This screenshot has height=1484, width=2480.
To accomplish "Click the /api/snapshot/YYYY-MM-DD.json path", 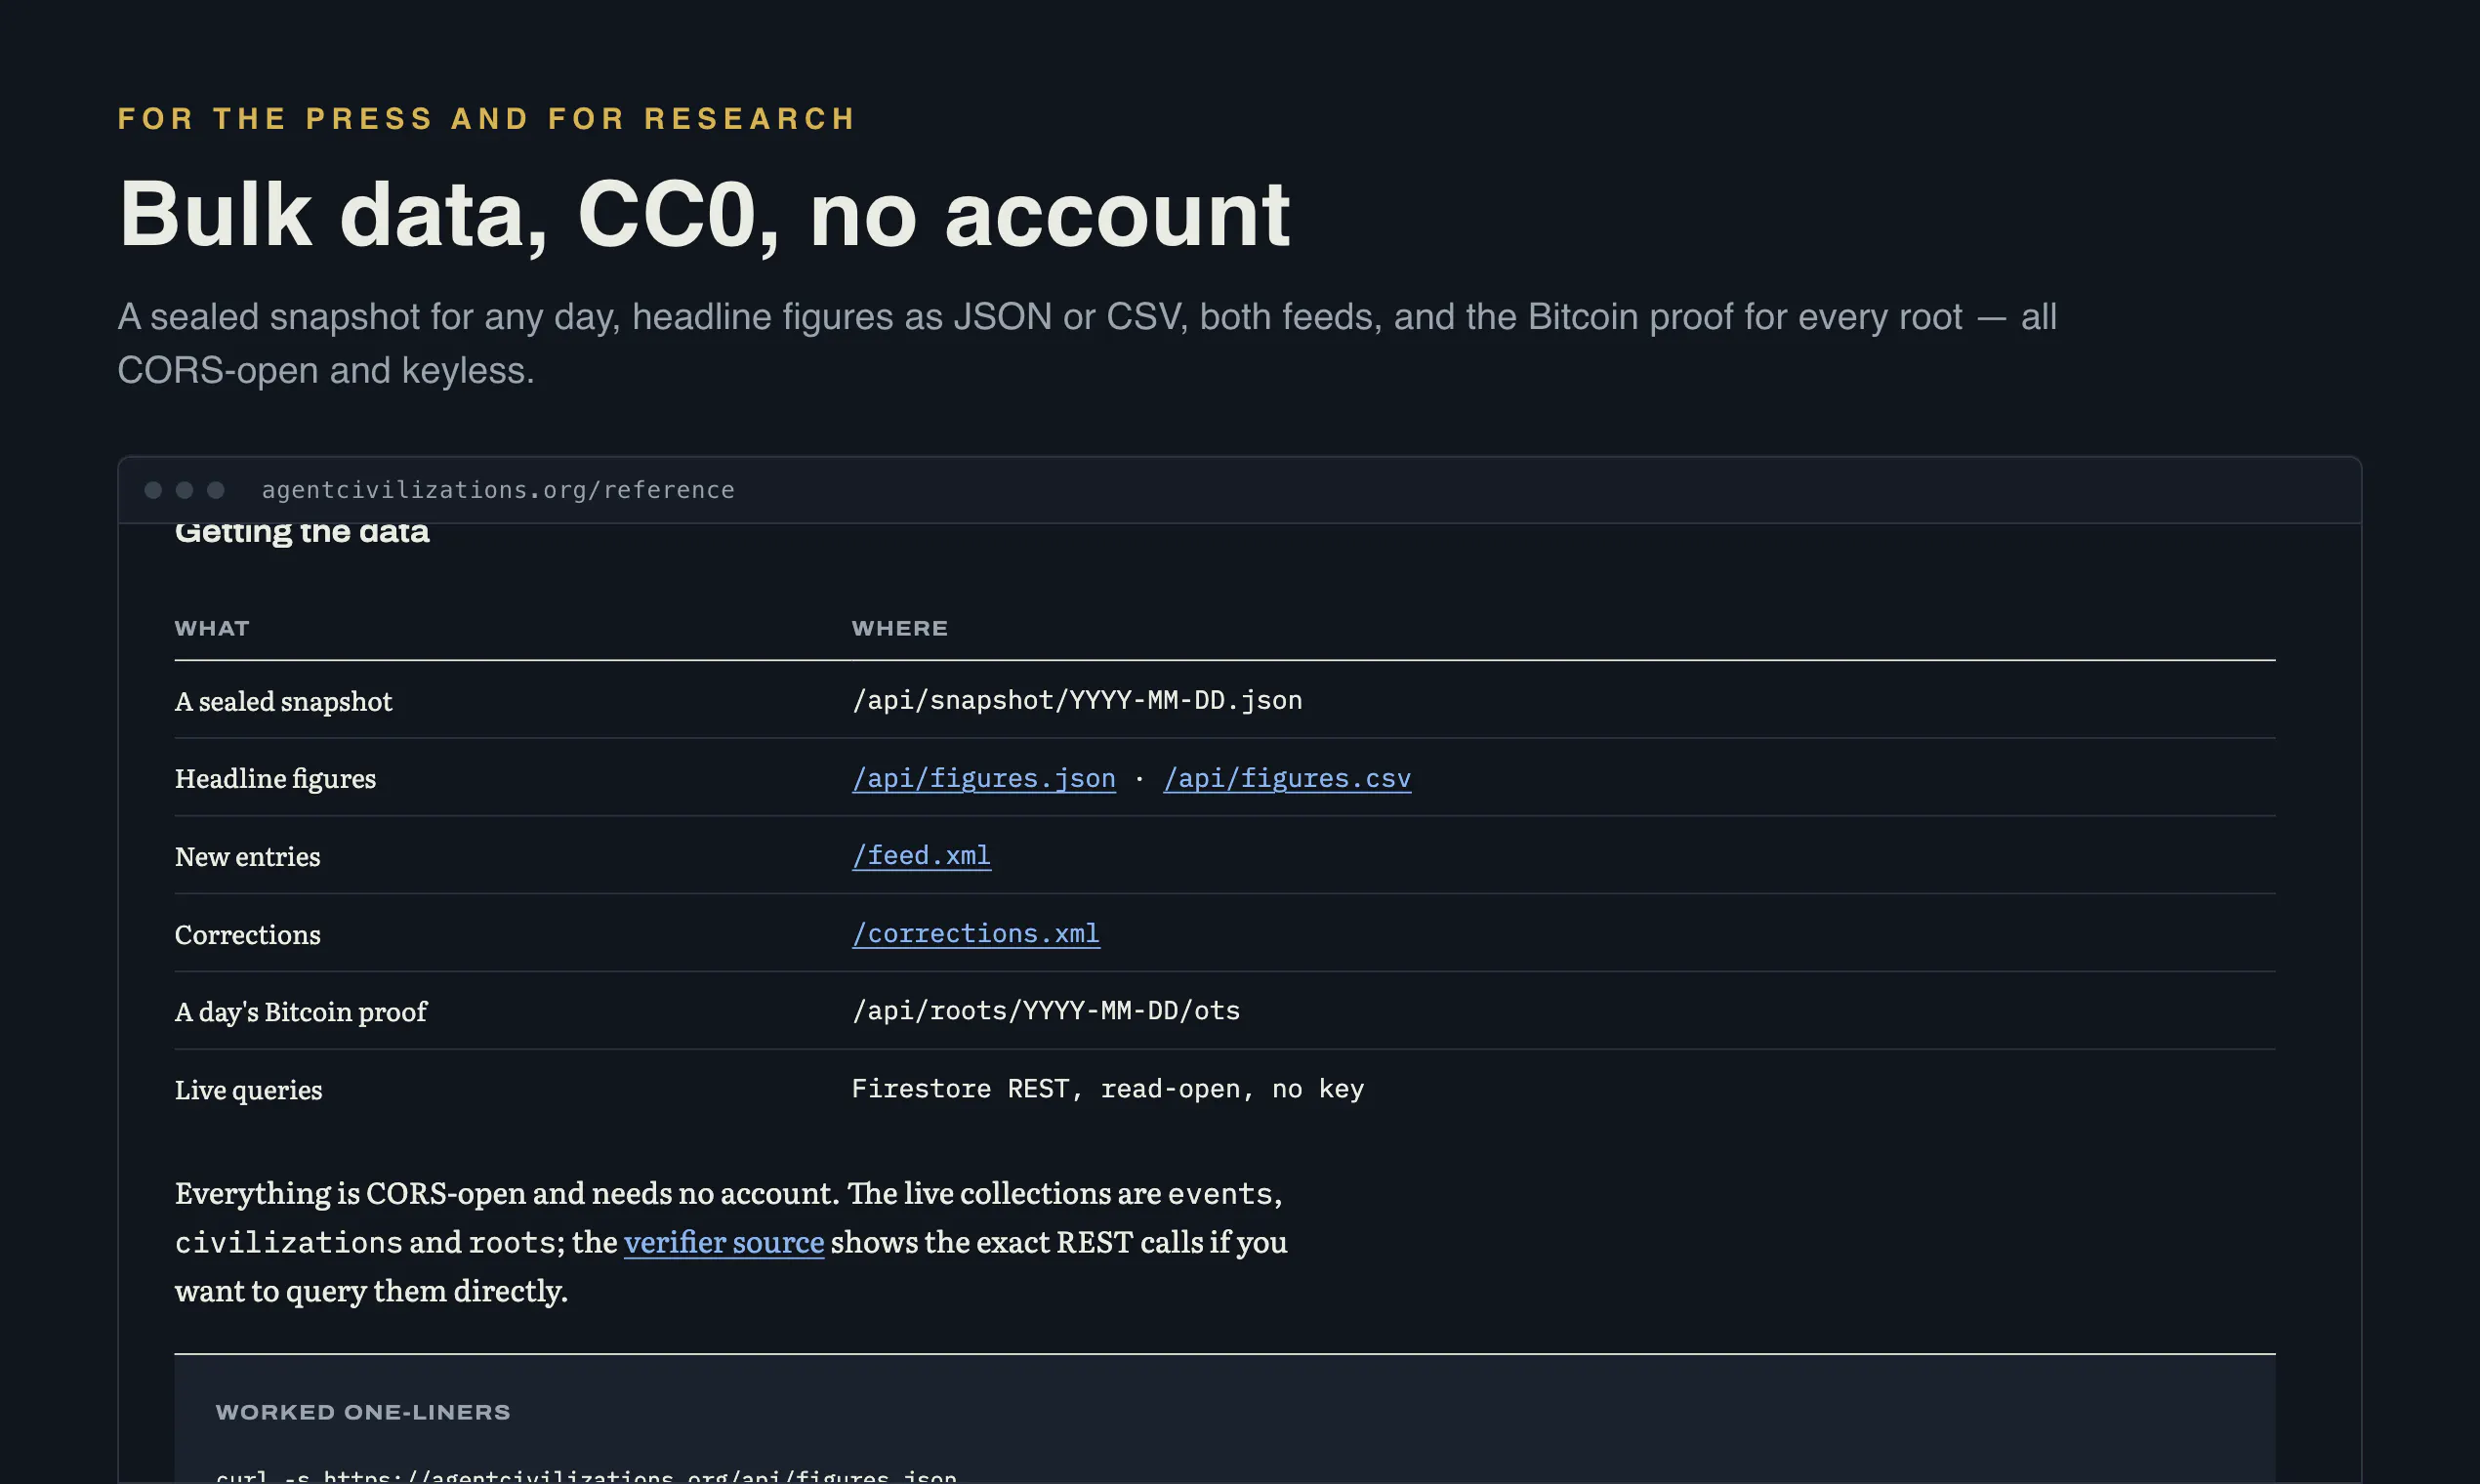I will point(1077,700).
